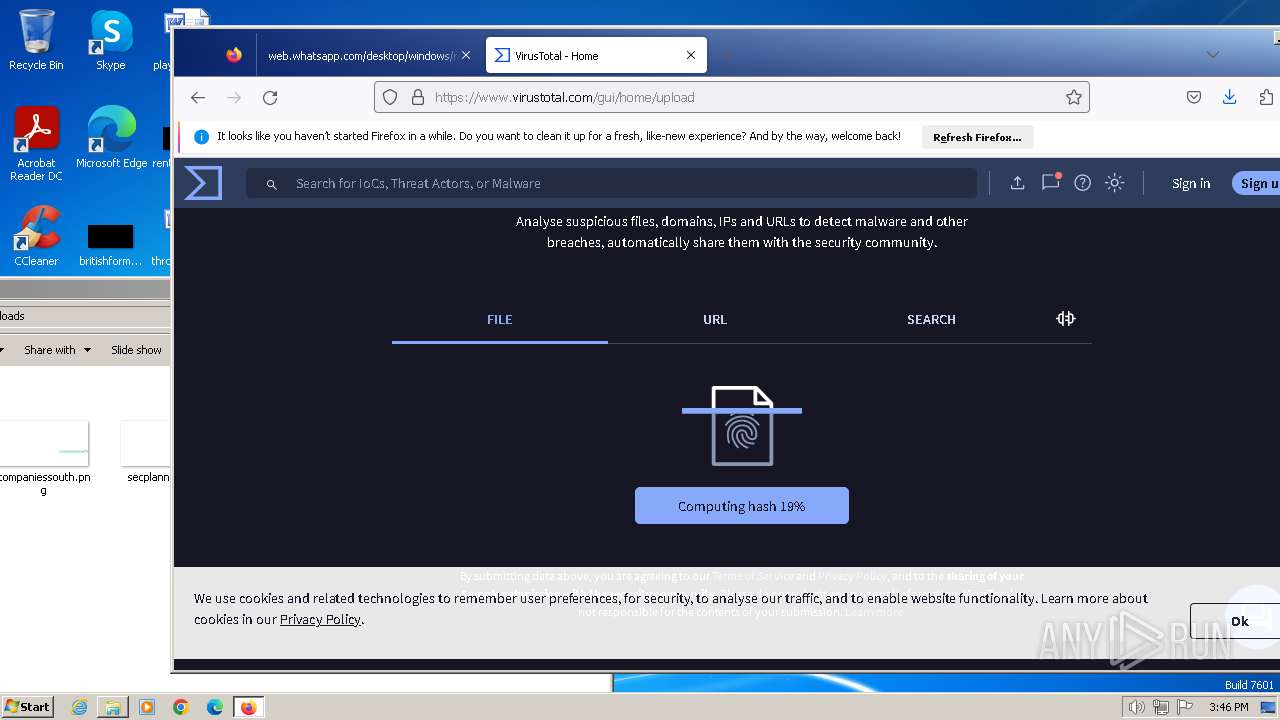This screenshot has width=1280, height=720.
Task: Open Microsoft Edge desktop shortcut
Action: (x=111, y=138)
